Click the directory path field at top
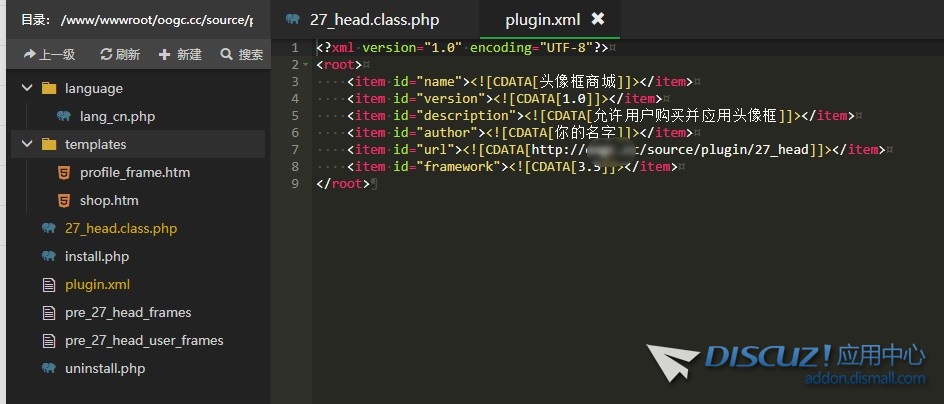The image size is (944, 404). [155, 19]
